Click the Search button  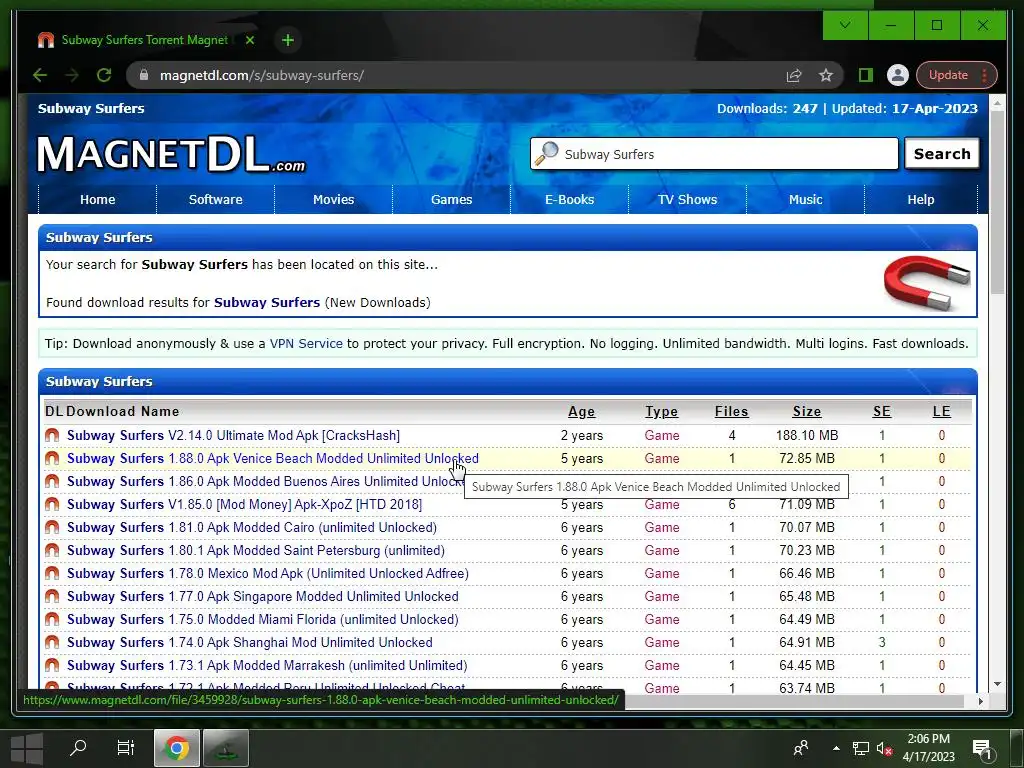pos(942,154)
